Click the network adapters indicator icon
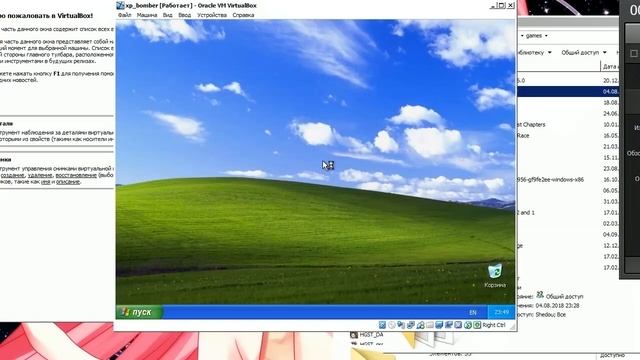Viewport: 640px width, 360px height. (411, 325)
